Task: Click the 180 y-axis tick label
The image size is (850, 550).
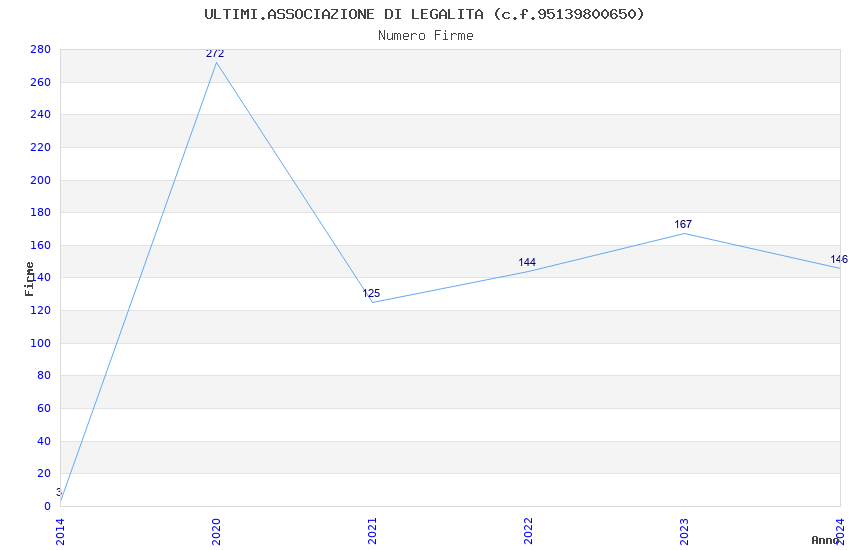Action: [x=41, y=212]
